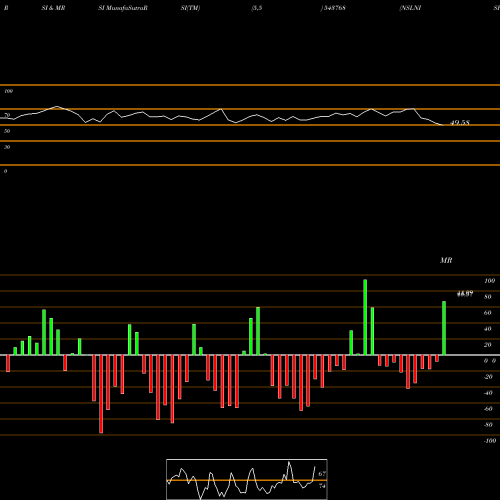Click the longest red MR bar near -100
The width and height of the screenshot is (500, 500).
point(101,394)
